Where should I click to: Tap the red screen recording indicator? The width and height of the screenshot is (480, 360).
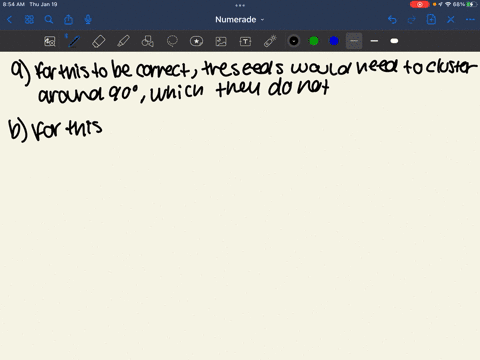pyautogui.click(x=420, y=4)
